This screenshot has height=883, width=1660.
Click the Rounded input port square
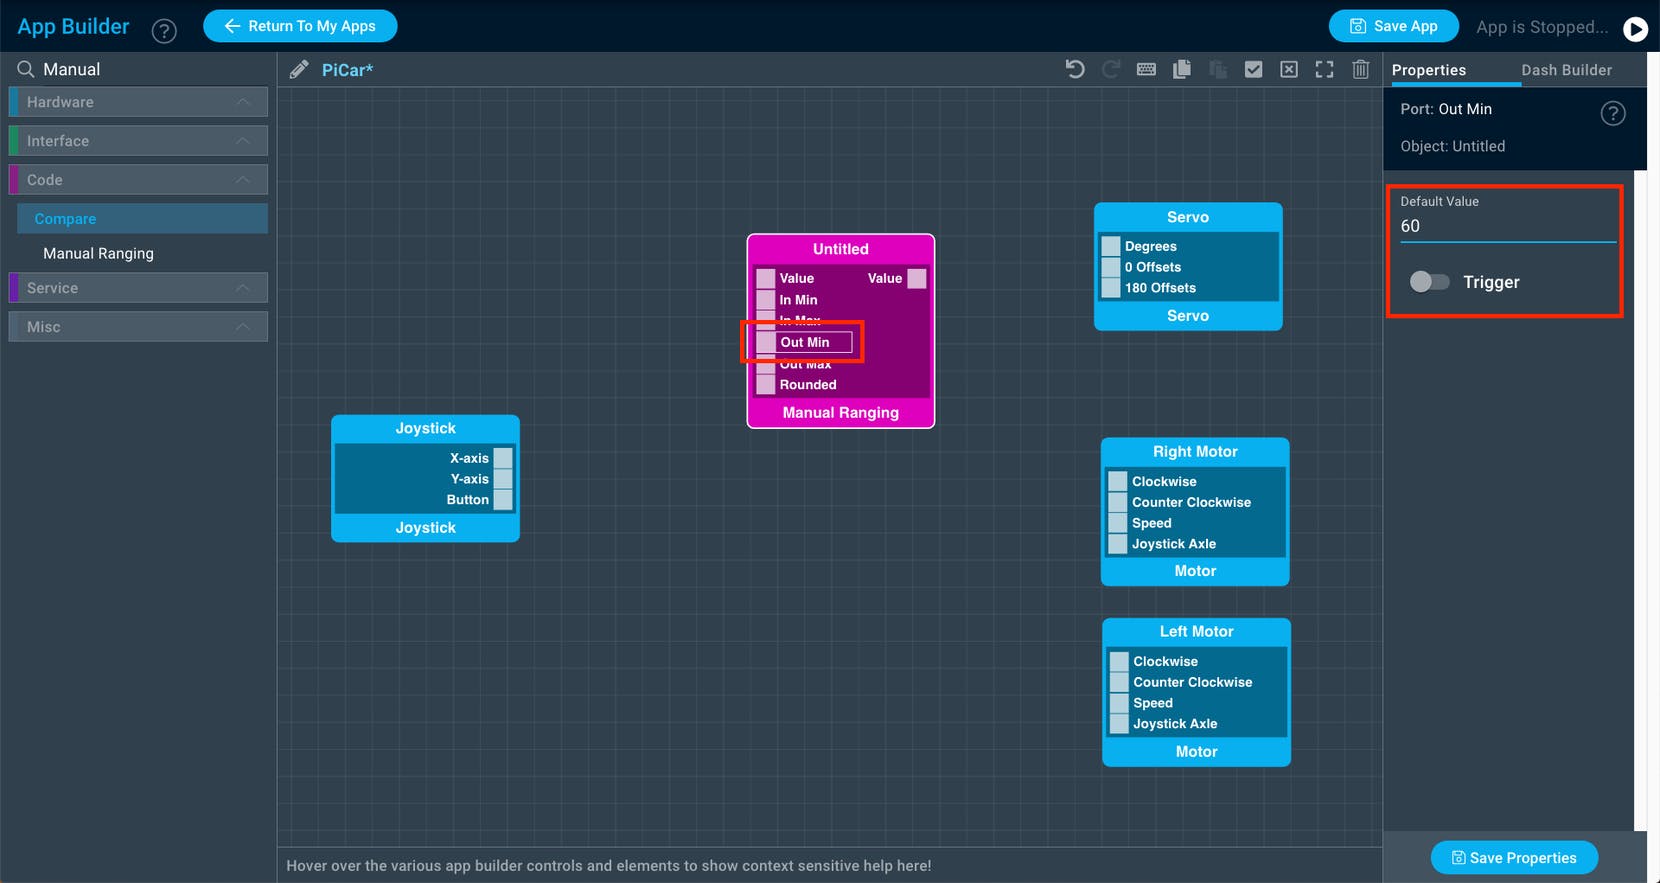[766, 385]
